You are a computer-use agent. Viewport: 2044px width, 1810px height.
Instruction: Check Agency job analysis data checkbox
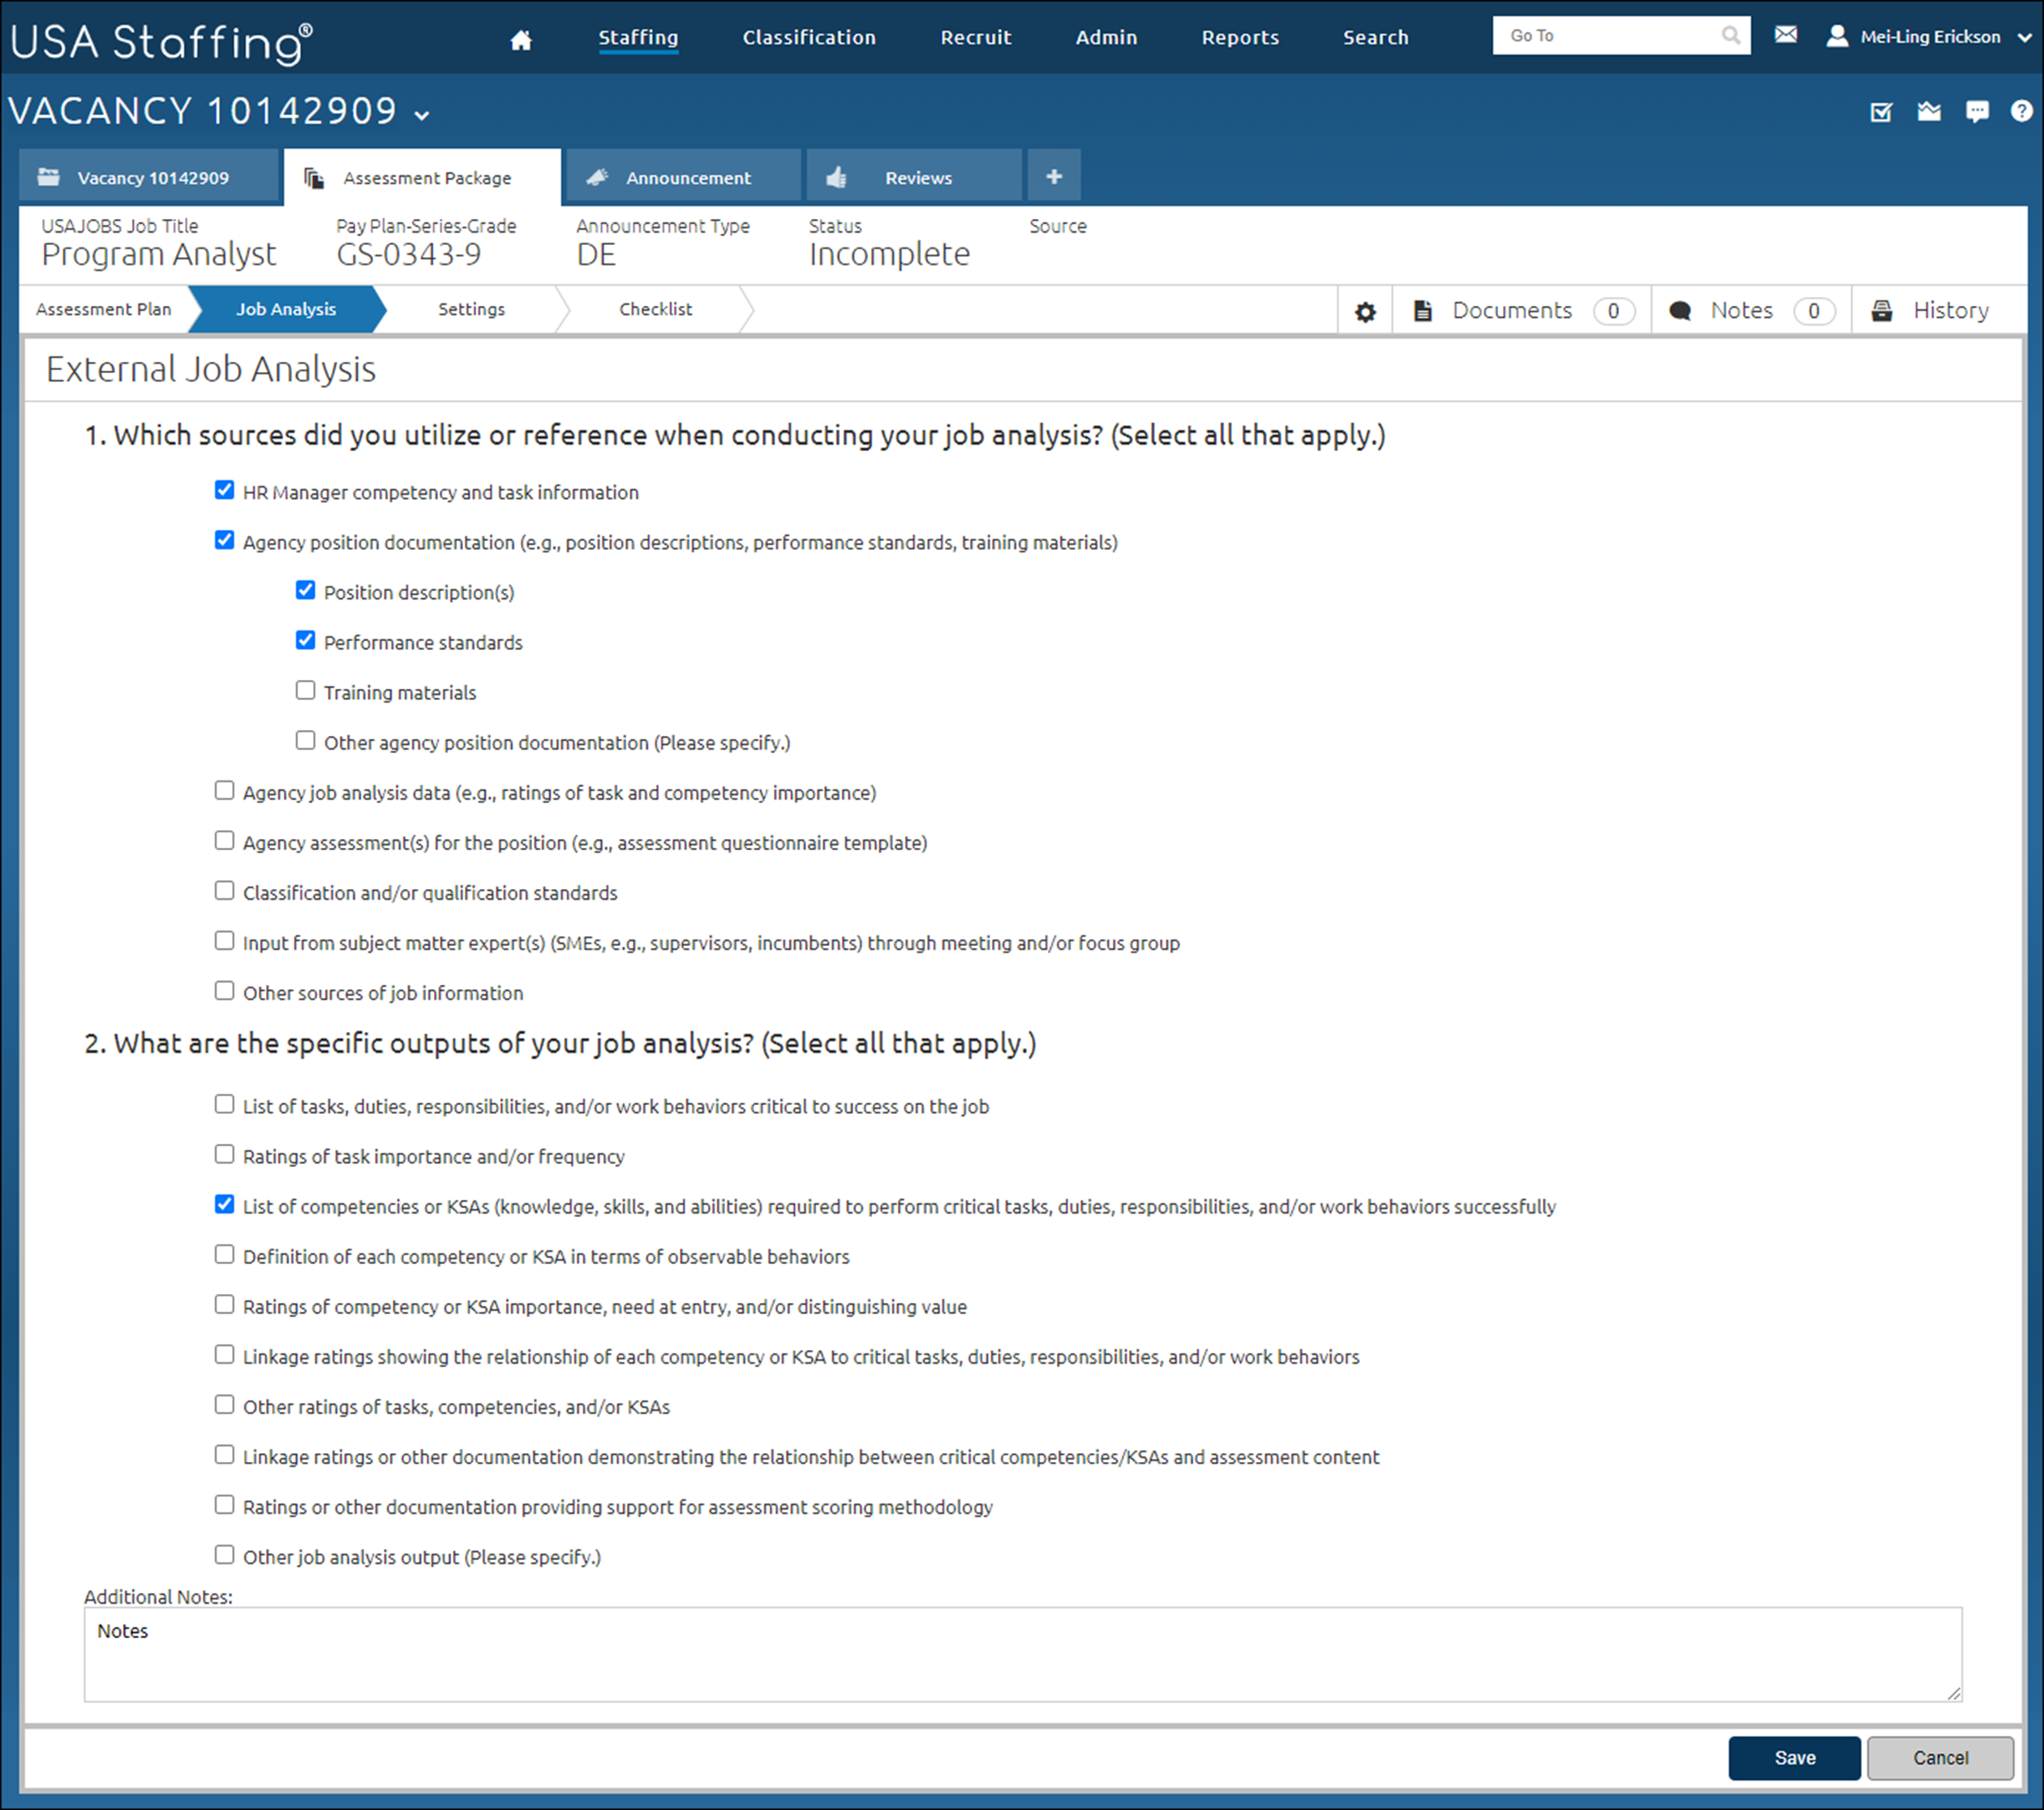pos(224,790)
